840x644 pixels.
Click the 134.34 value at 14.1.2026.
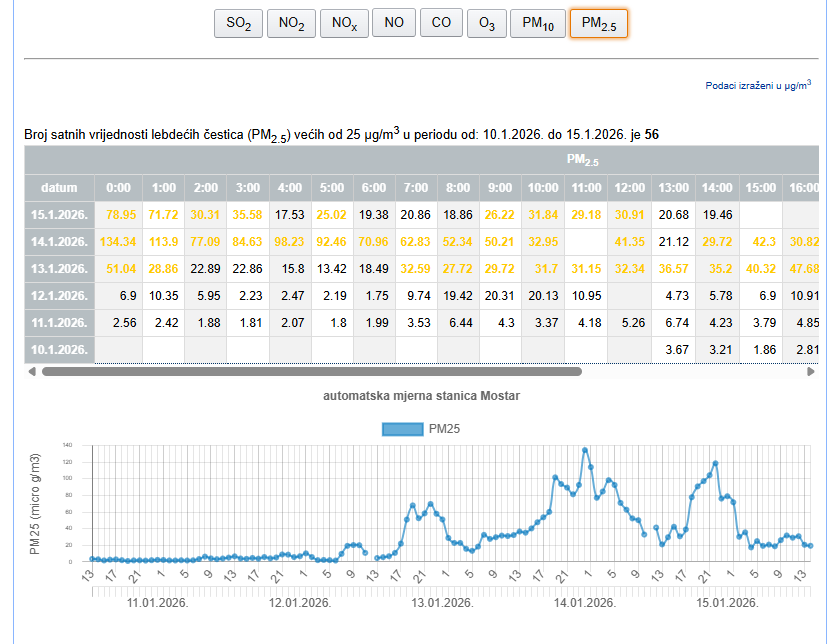tap(118, 241)
